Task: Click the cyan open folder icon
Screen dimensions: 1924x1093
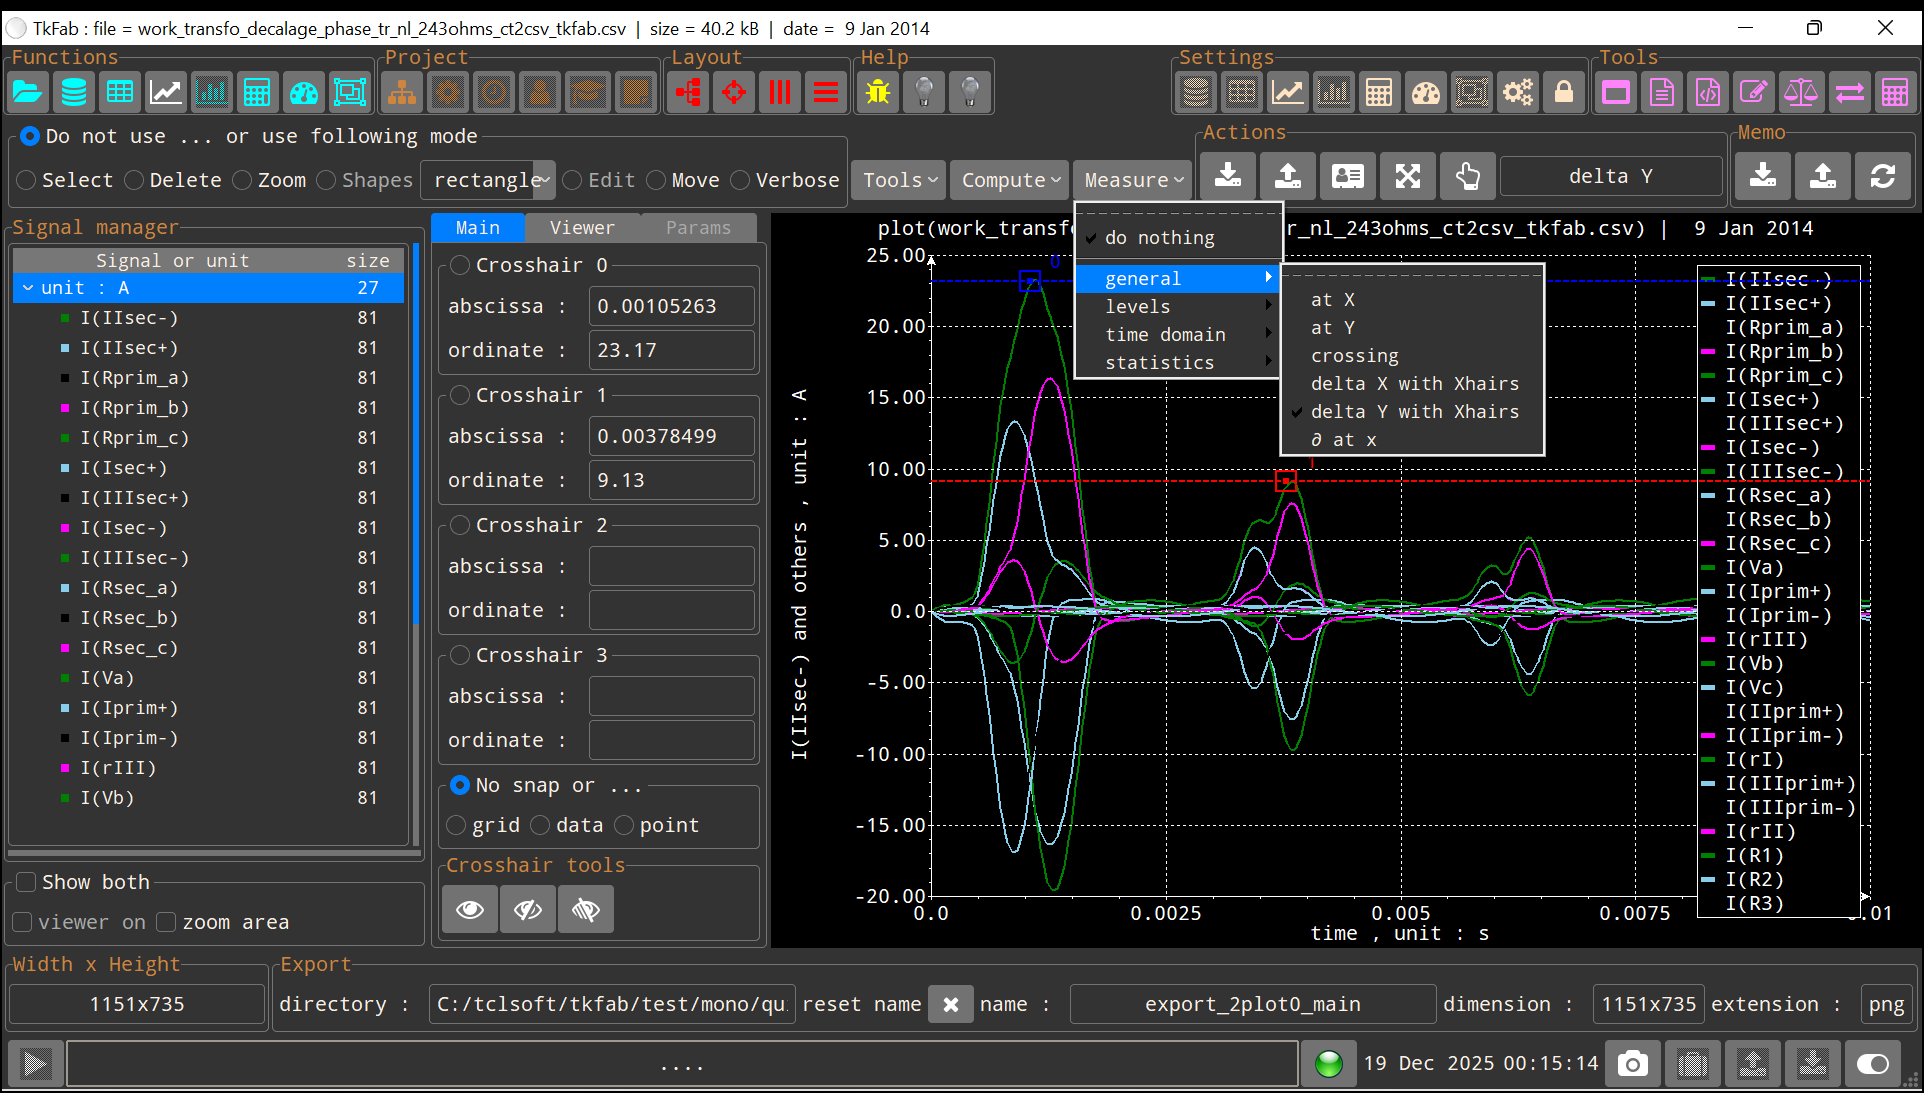Action: click(28, 93)
